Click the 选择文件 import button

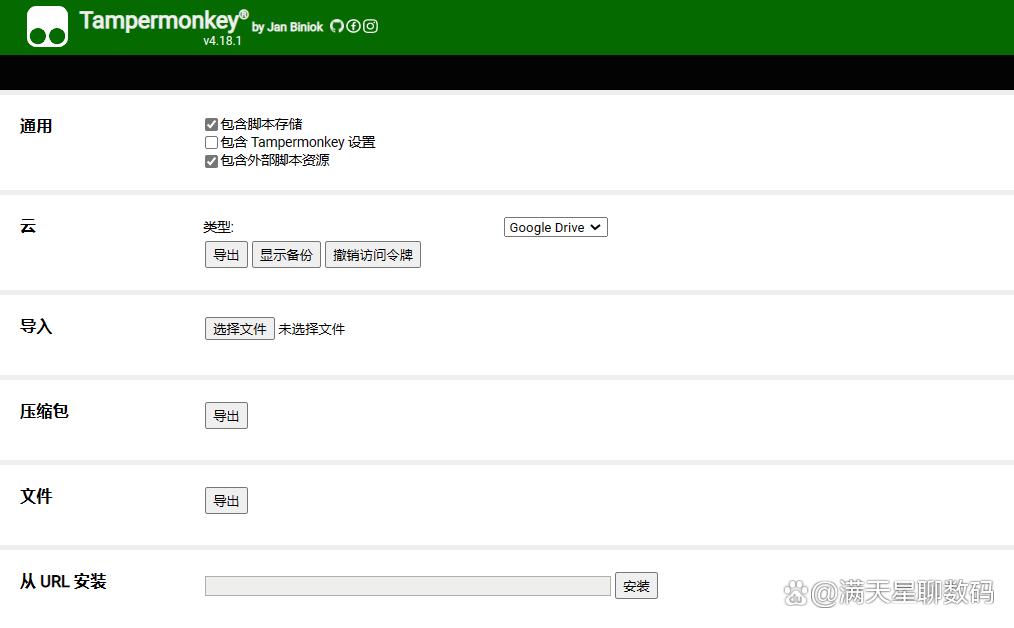click(x=240, y=329)
